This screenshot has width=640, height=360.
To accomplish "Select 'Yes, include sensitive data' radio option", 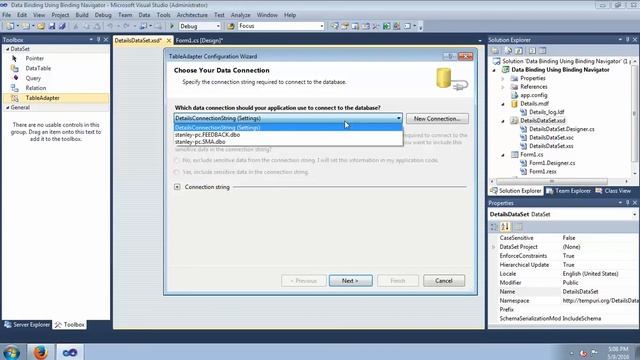I will [x=177, y=172].
